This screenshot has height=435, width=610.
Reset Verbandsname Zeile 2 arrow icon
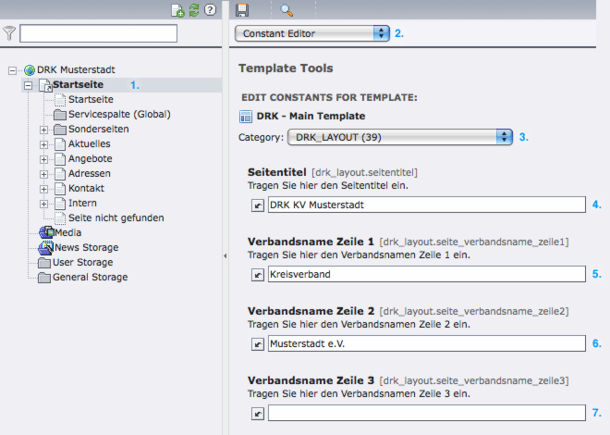coord(258,344)
